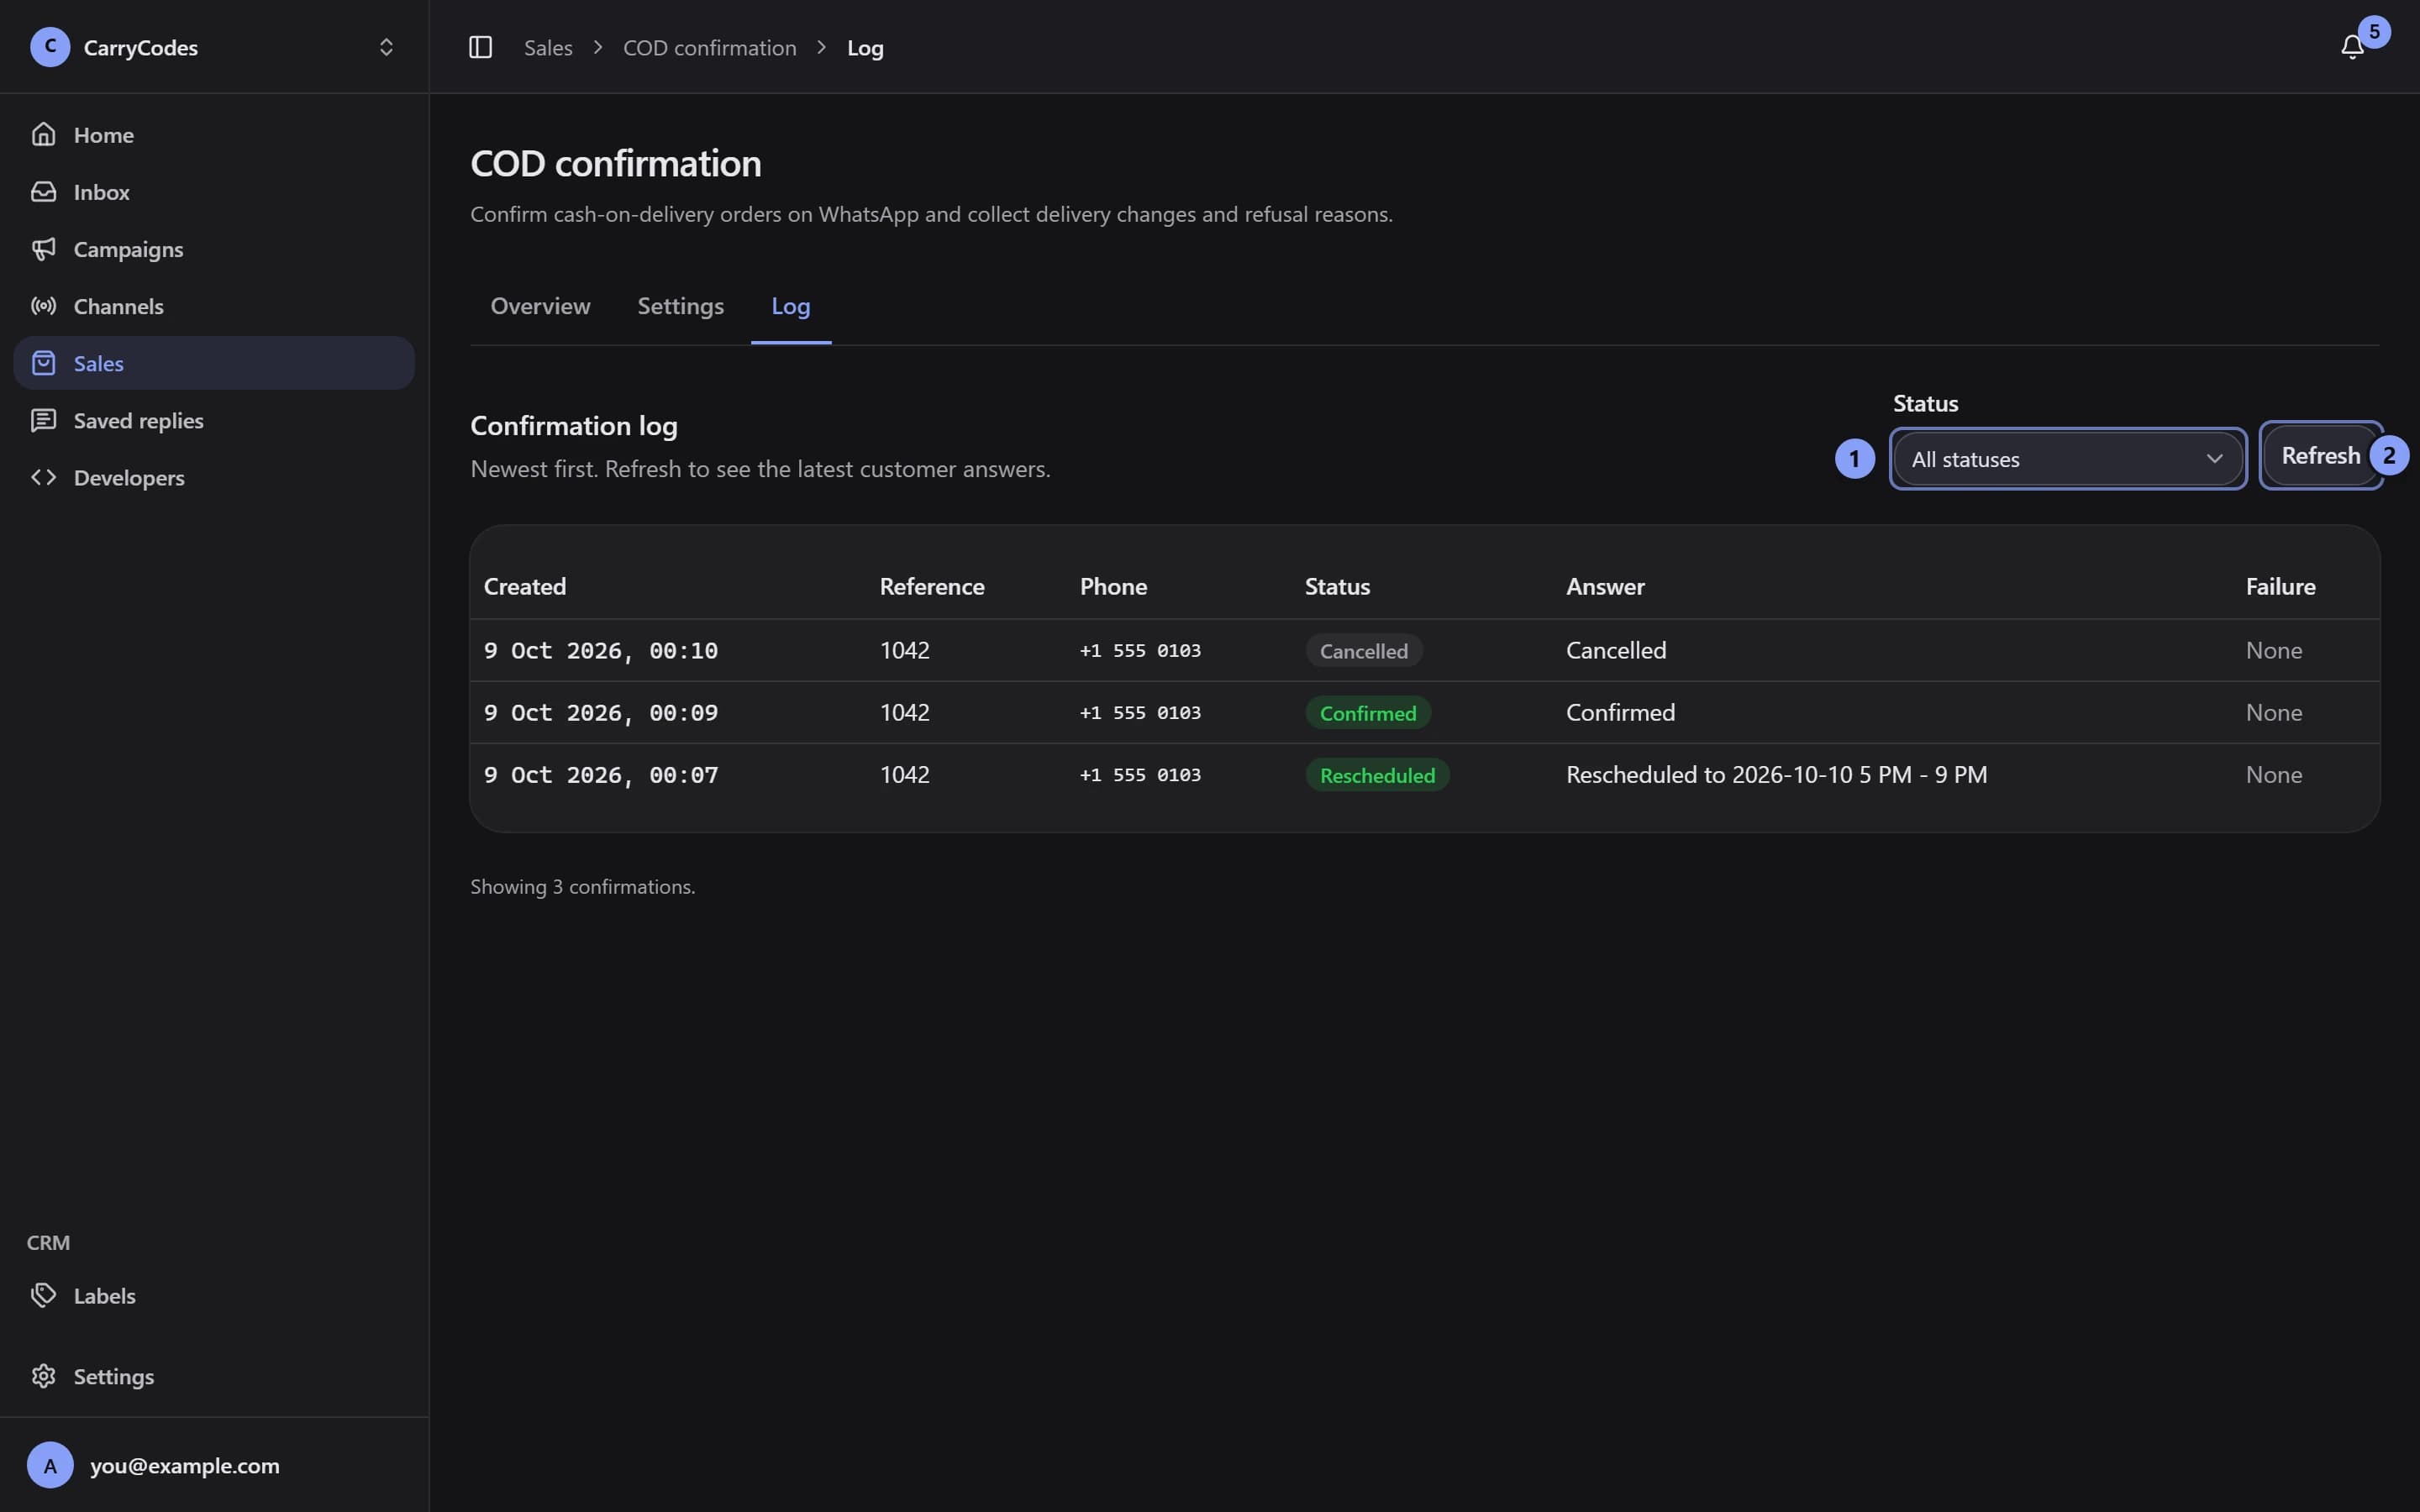Image resolution: width=2420 pixels, height=1512 pixels.
Task: Go to COD confirmation breadcrumb link
Action: 709,47
